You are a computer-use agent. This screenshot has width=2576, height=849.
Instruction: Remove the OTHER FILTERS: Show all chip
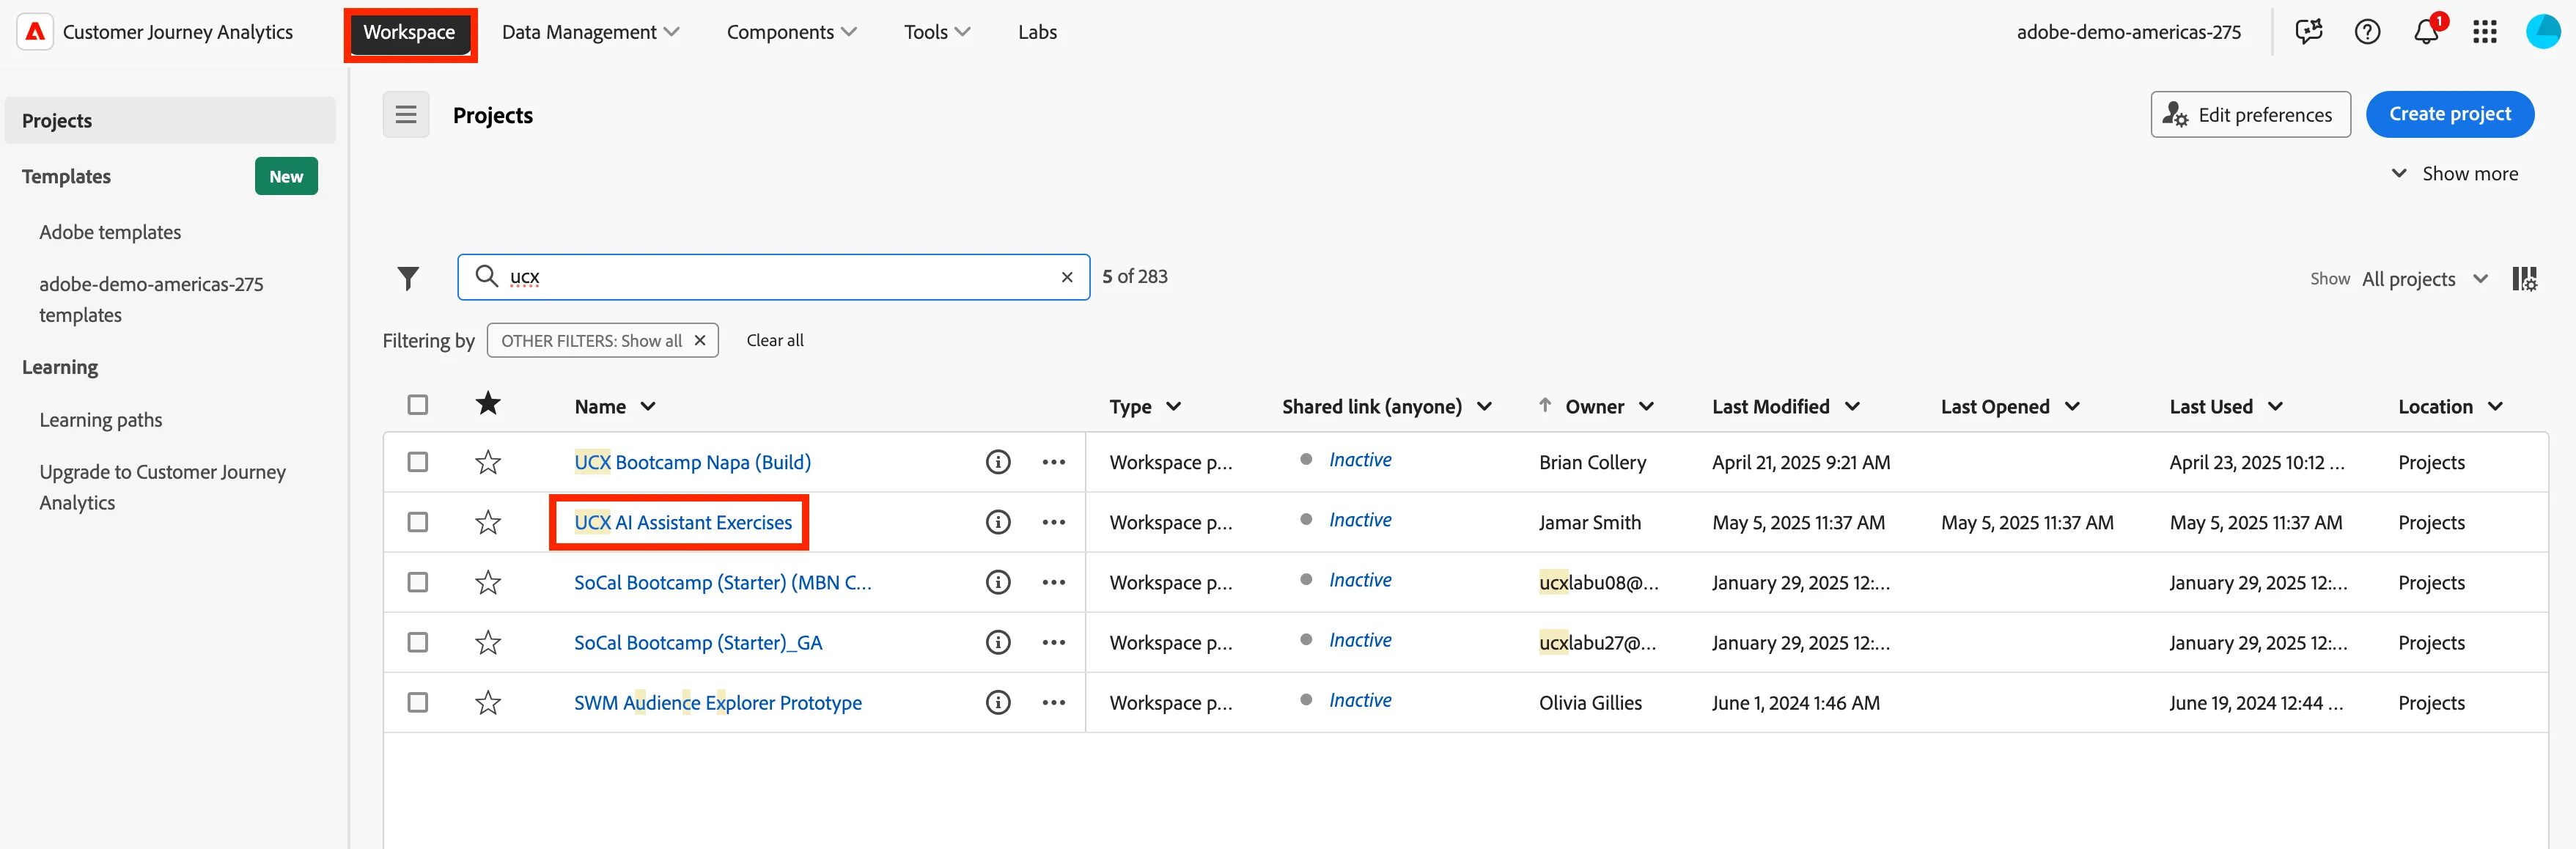(x=700, y=341)
